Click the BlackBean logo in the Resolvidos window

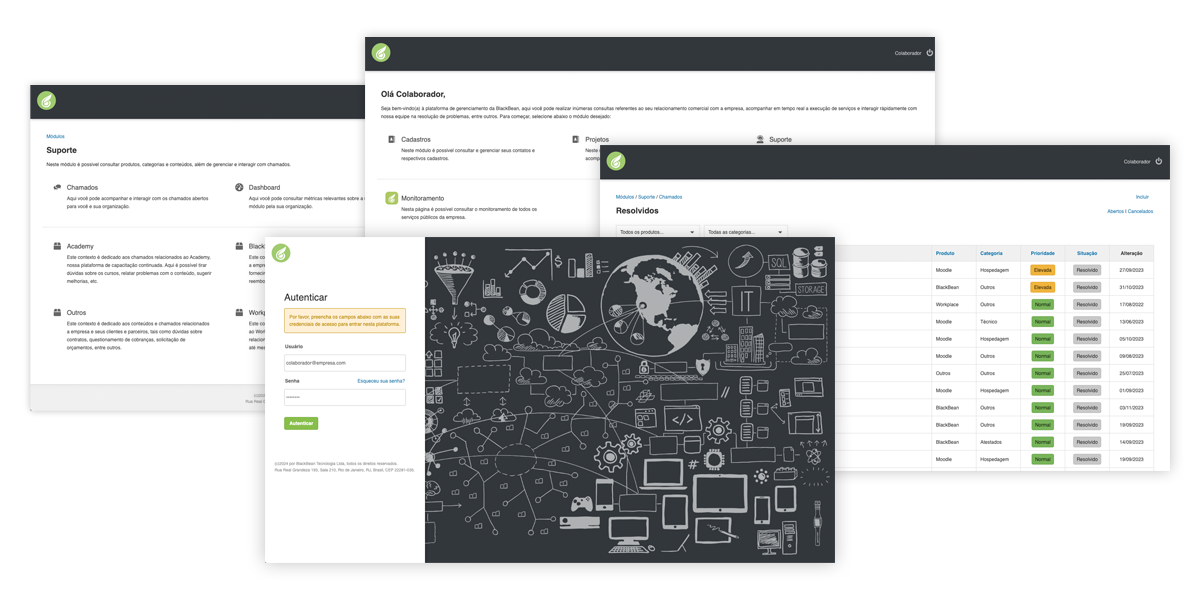616,161
